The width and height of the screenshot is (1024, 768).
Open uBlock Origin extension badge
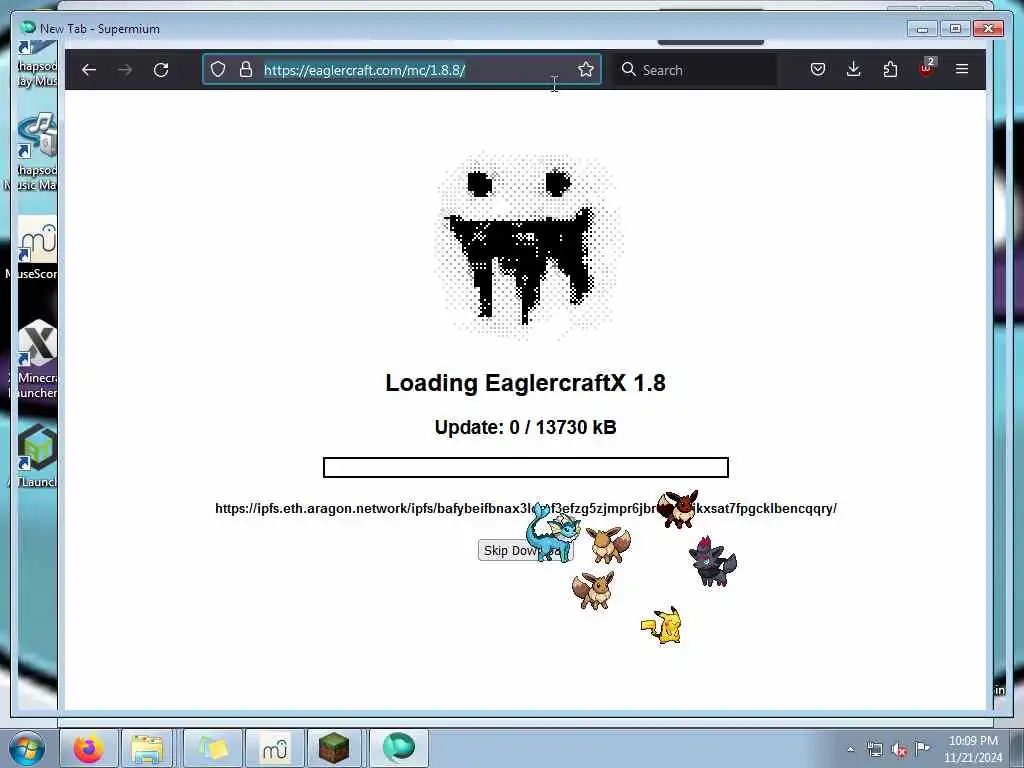point(927,68)
